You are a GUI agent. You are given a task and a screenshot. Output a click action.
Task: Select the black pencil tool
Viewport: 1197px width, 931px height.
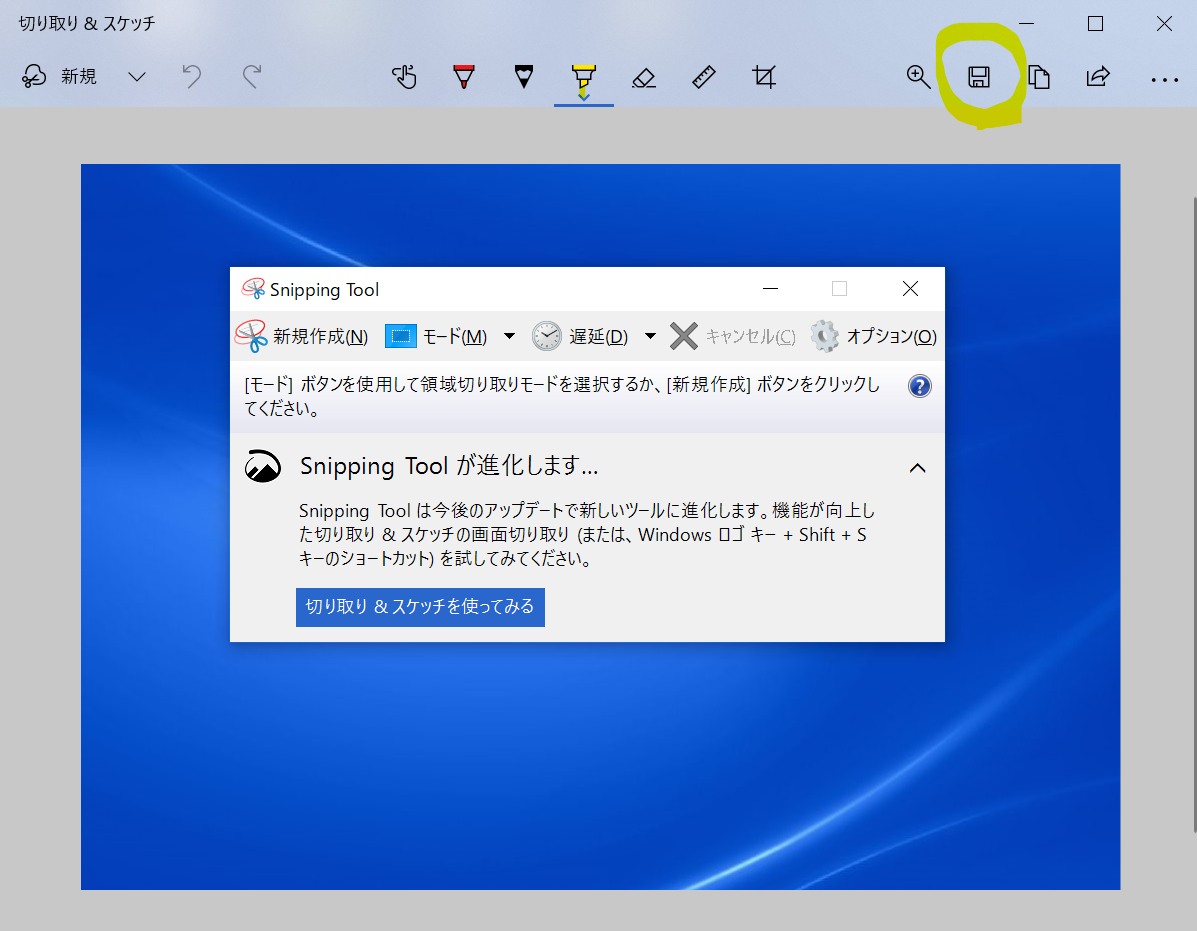click(524, 76)
